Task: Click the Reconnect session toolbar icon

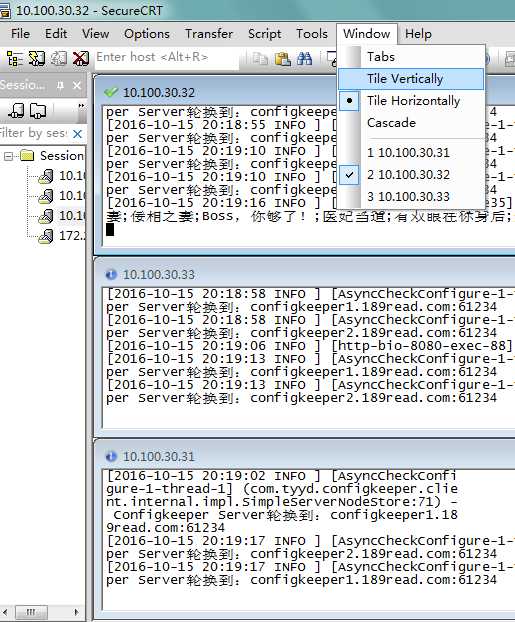Action: 59,58
